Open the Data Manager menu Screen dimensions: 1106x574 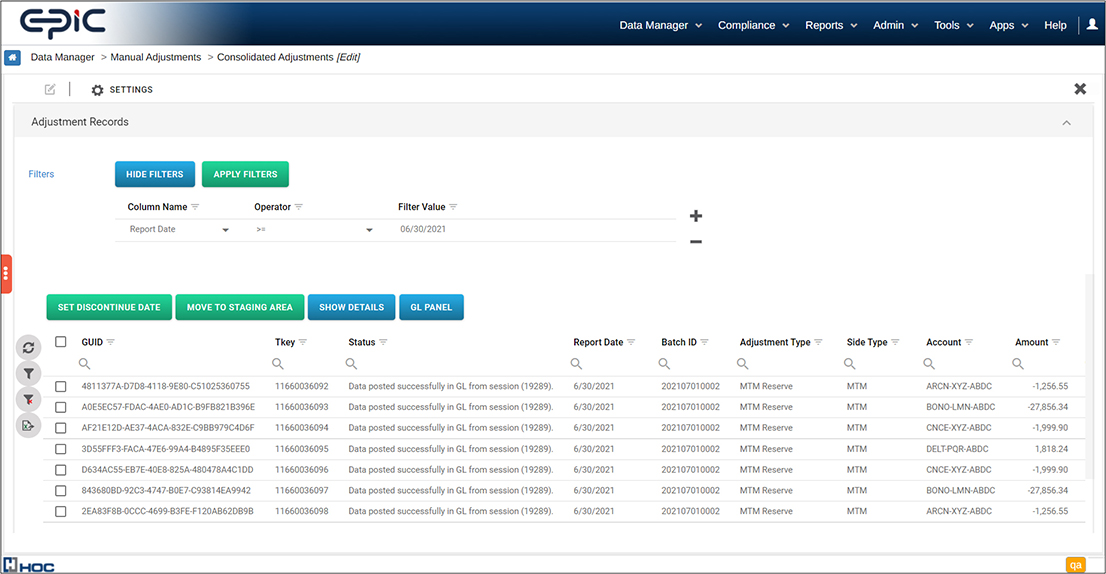coord(661,25)
